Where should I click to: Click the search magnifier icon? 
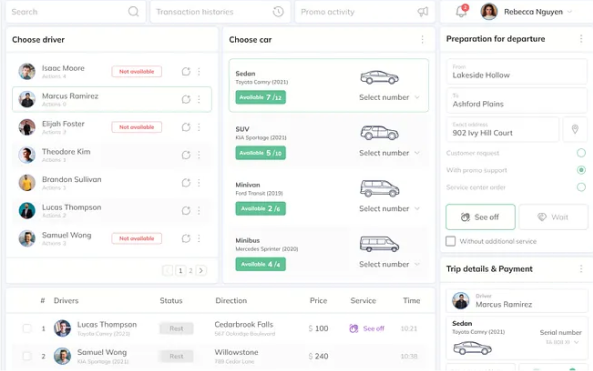coord(133,12)
